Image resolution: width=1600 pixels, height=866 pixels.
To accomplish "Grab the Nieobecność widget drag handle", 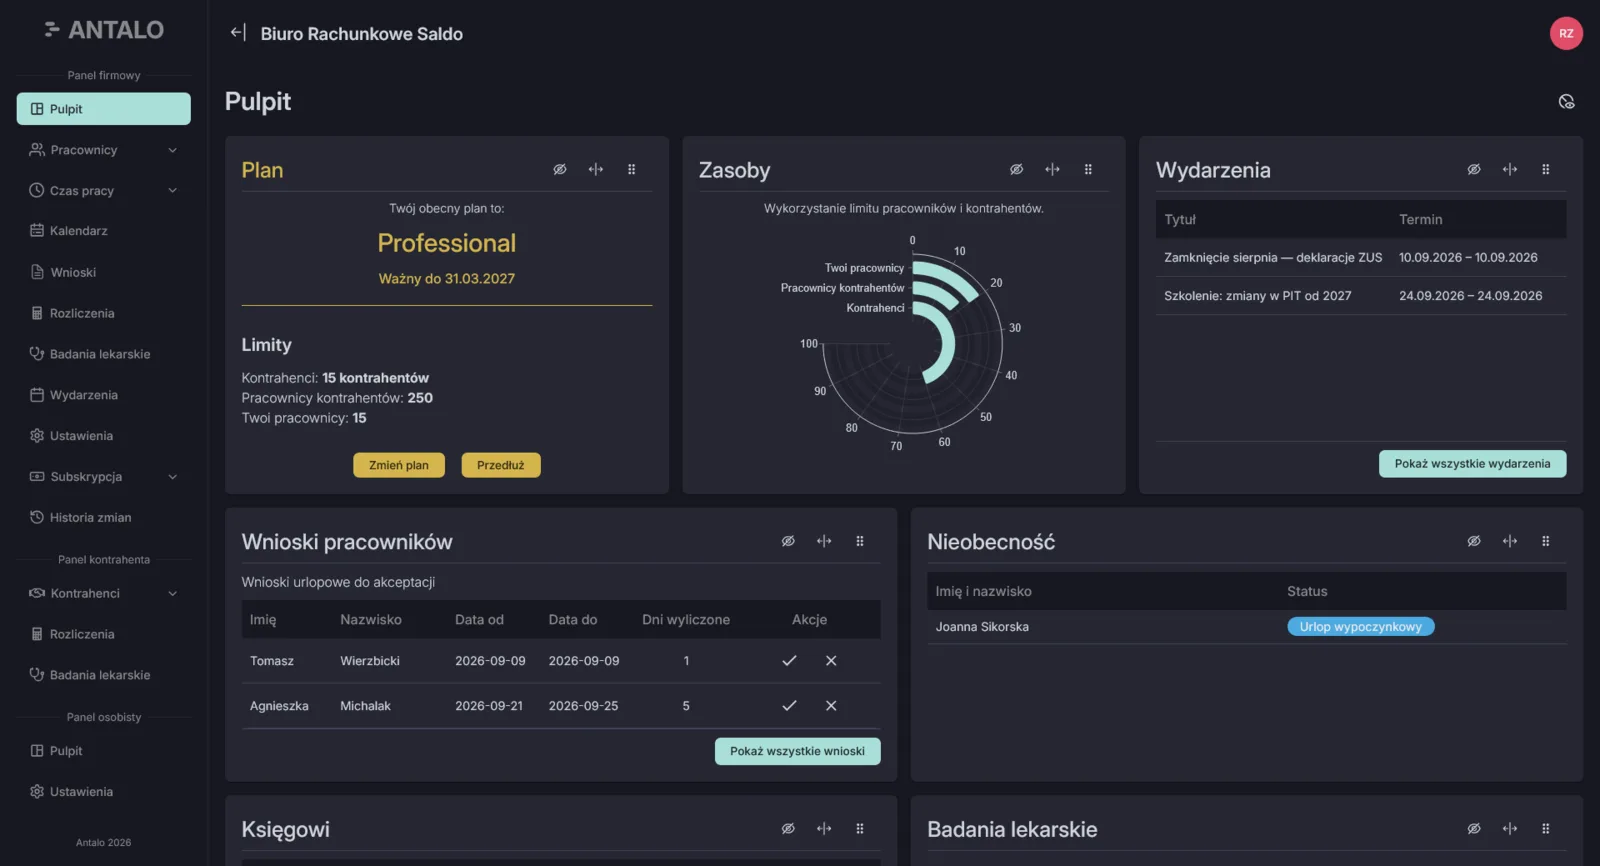I will [x=1546, y=541].
